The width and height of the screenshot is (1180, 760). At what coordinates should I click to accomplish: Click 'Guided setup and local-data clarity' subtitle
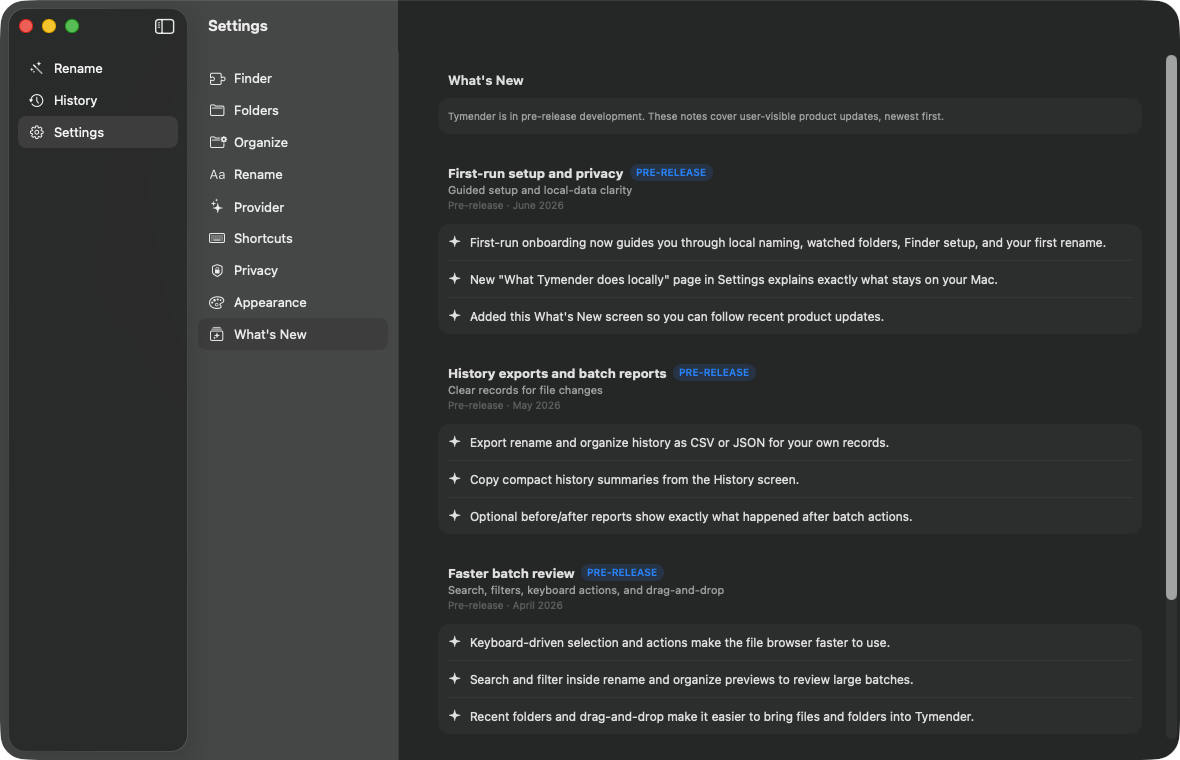540,190
